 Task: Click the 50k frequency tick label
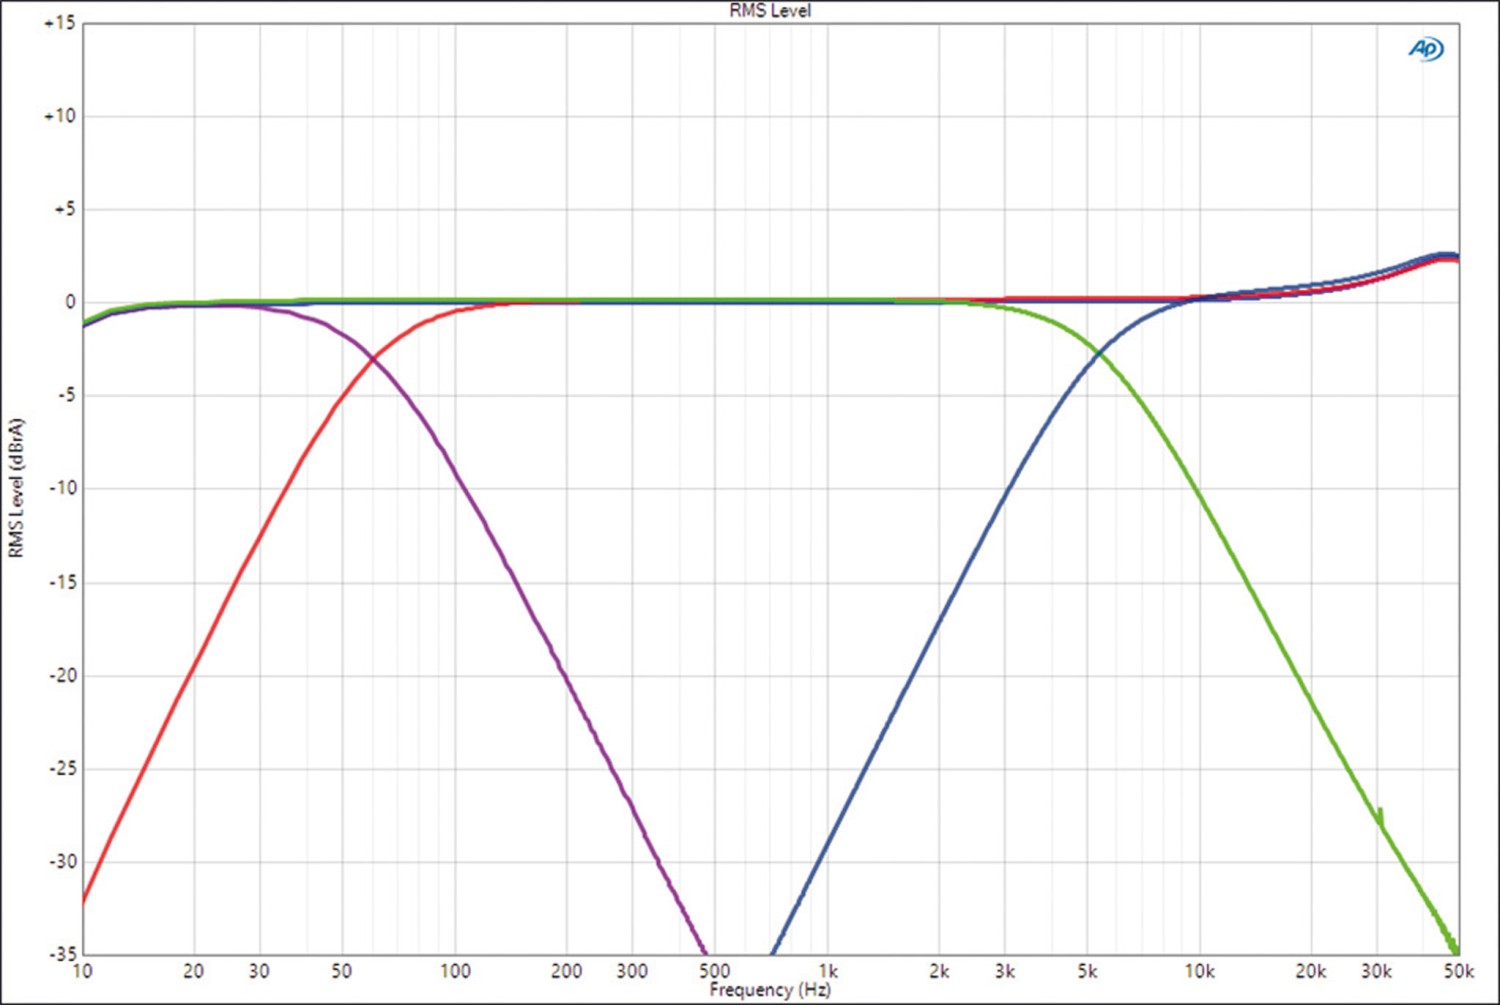1458,971
